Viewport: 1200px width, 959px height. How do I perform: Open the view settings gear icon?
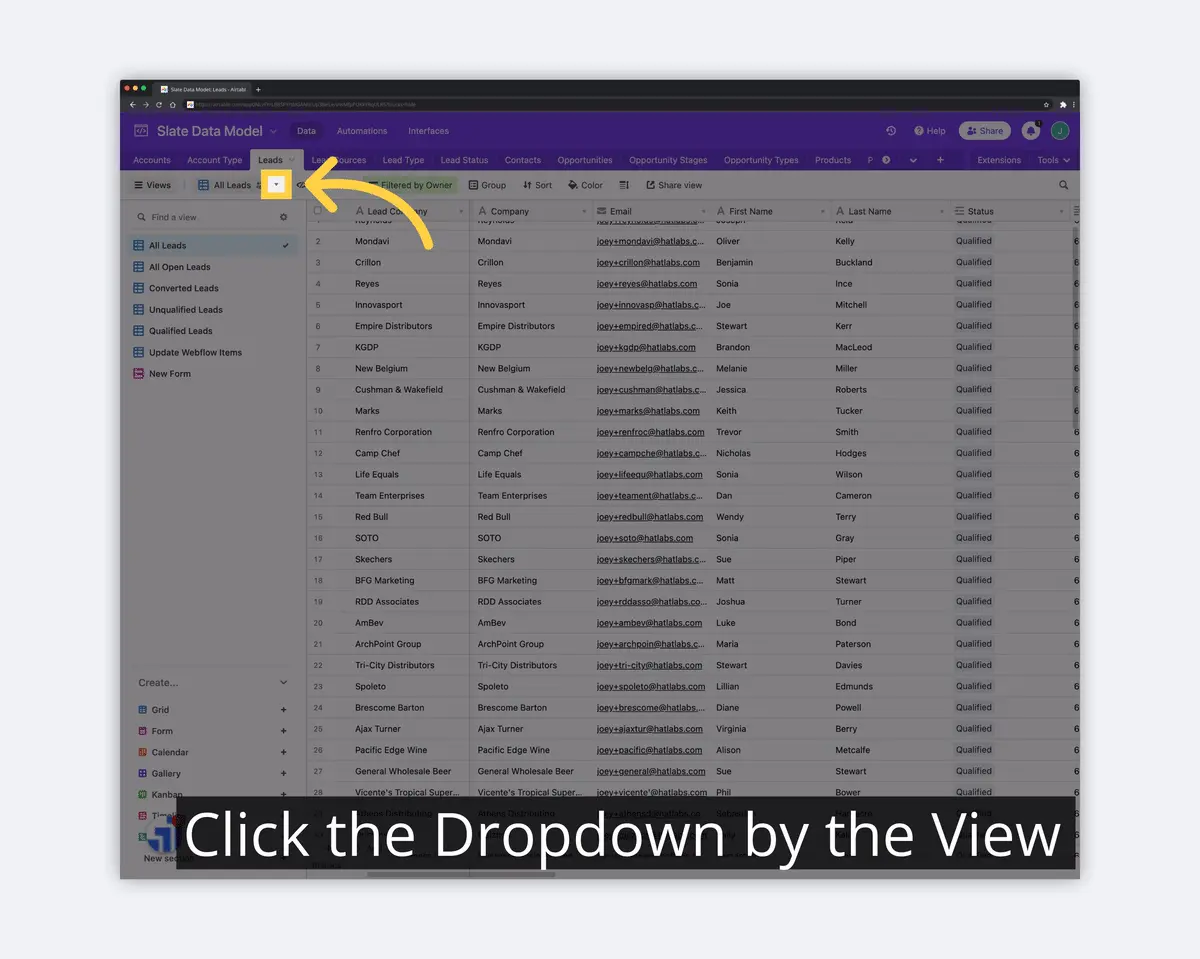click(x=283, y=217)
